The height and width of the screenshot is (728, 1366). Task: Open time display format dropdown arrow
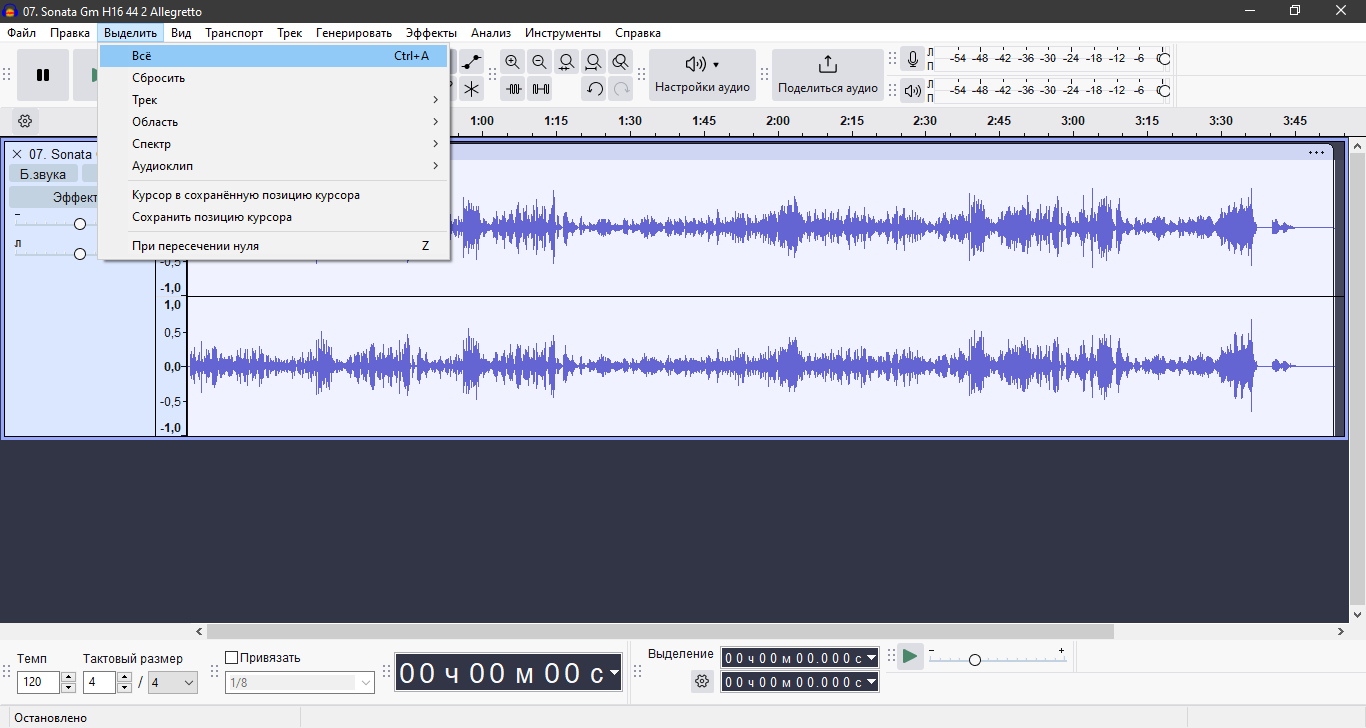(x=613, y=673)
